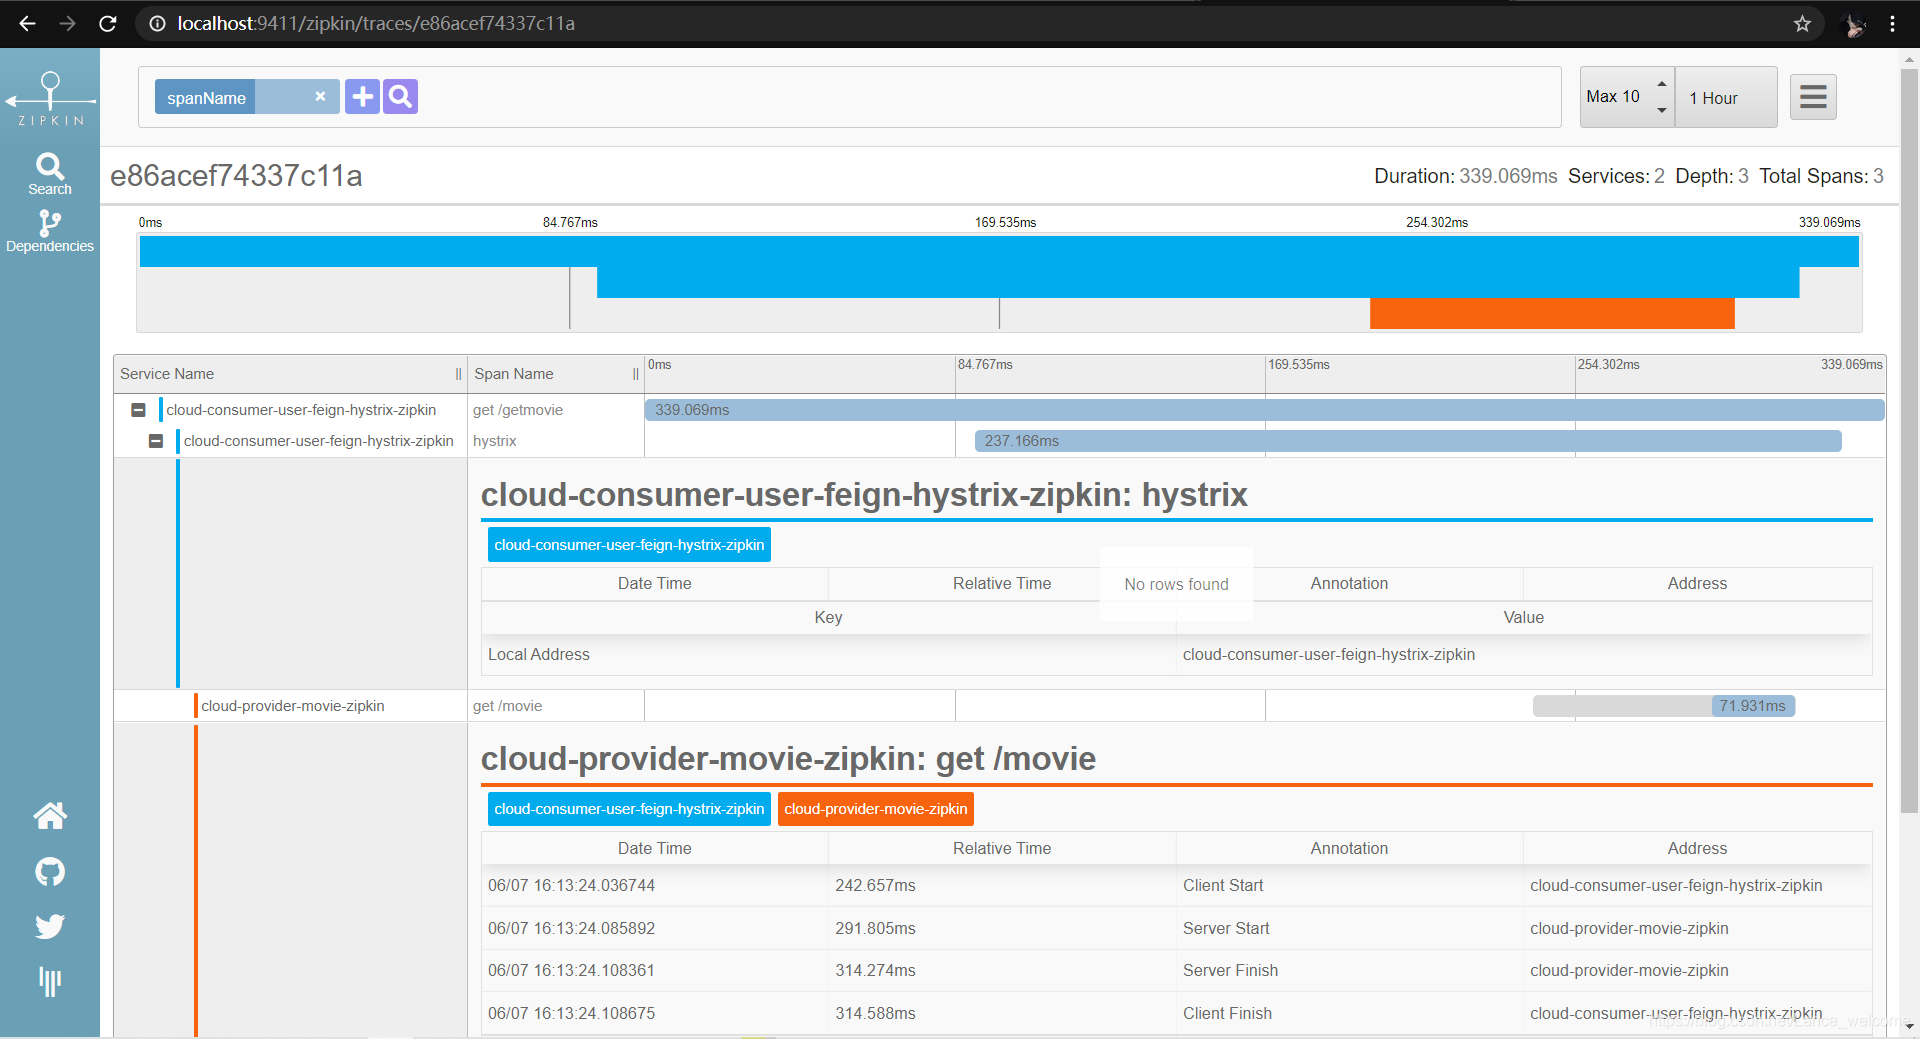Remove the spanName filter chip
The height and width of the screenshot is (1039, 1920).
click(x=320, y=97)
